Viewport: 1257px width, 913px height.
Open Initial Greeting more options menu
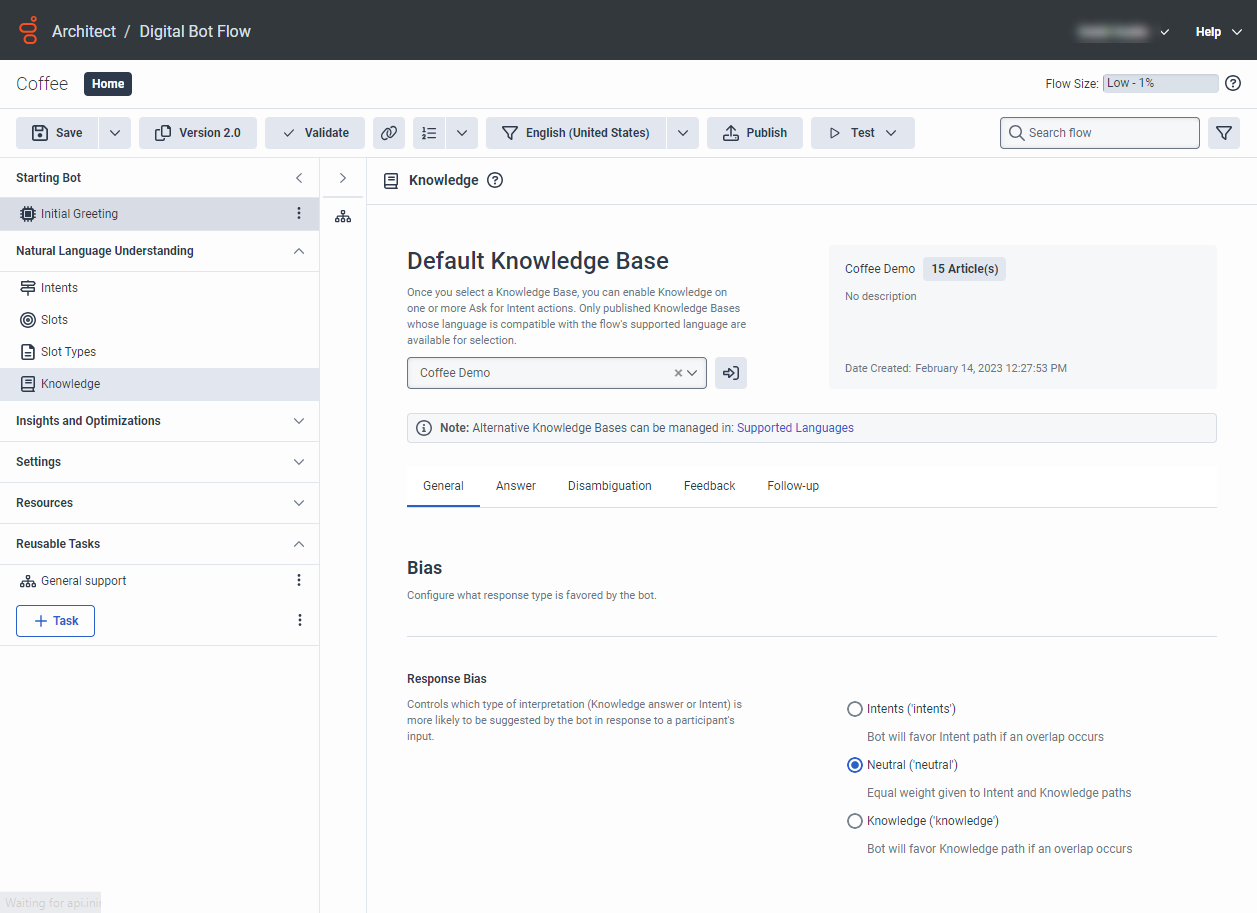click(x=299, y=214)
